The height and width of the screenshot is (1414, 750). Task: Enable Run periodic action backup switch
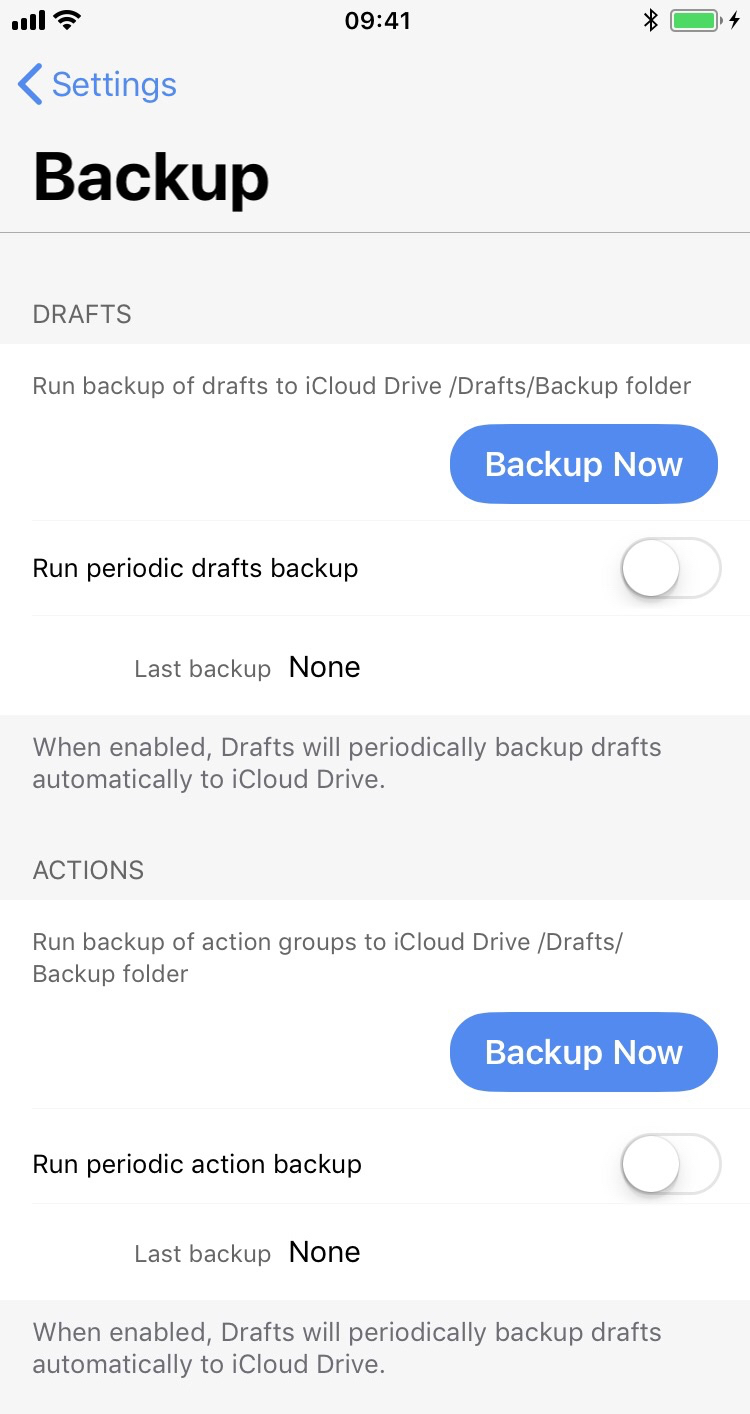[670, 1164]
